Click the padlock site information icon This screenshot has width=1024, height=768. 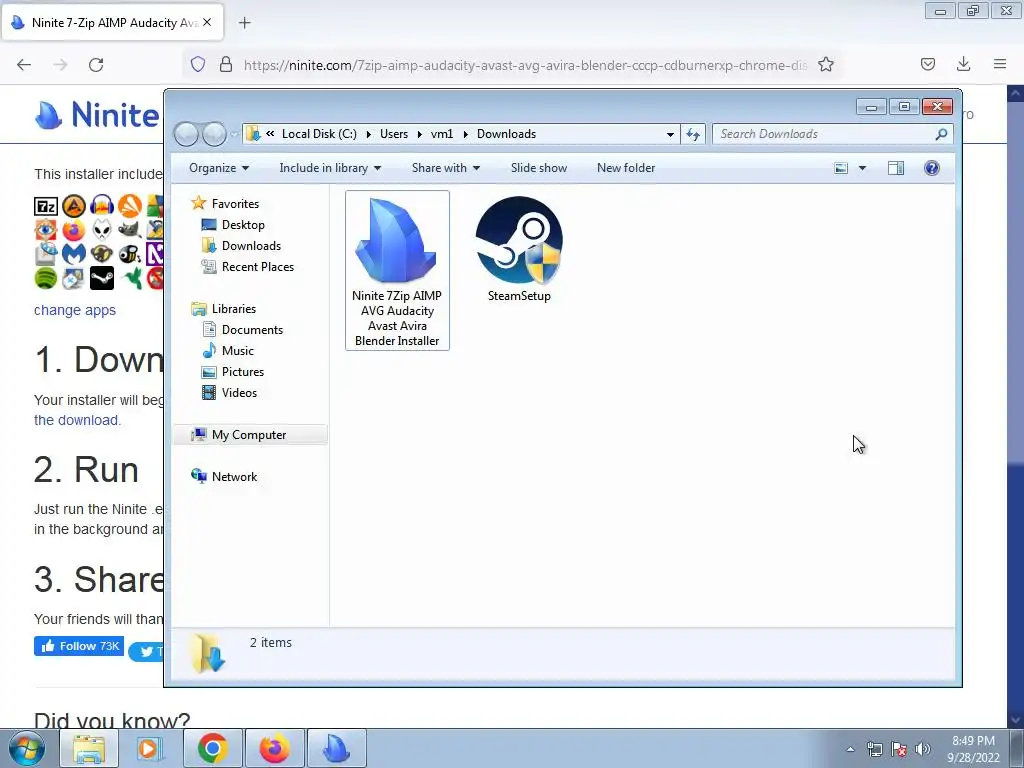(226, 64)
